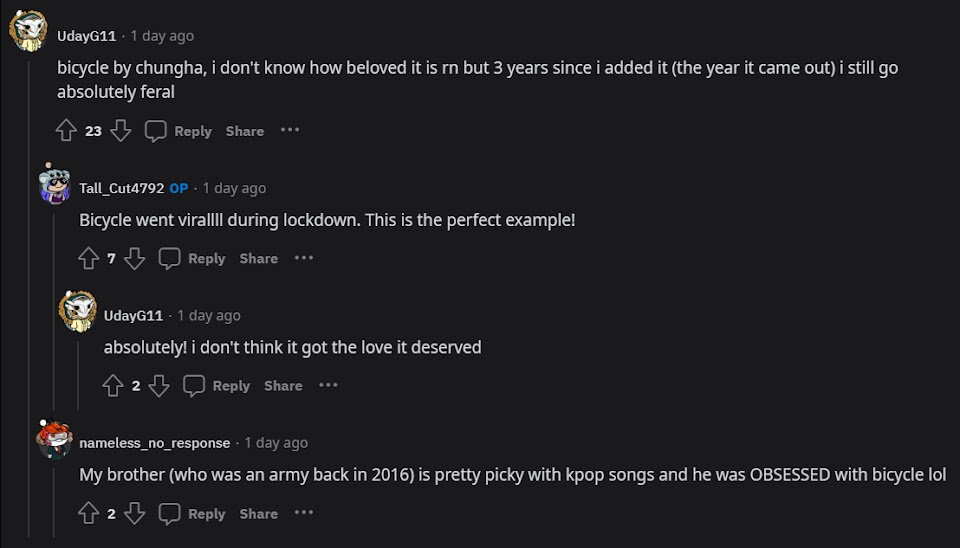Open more options on Tall_Cut4792's comment

tap(304, 258)
